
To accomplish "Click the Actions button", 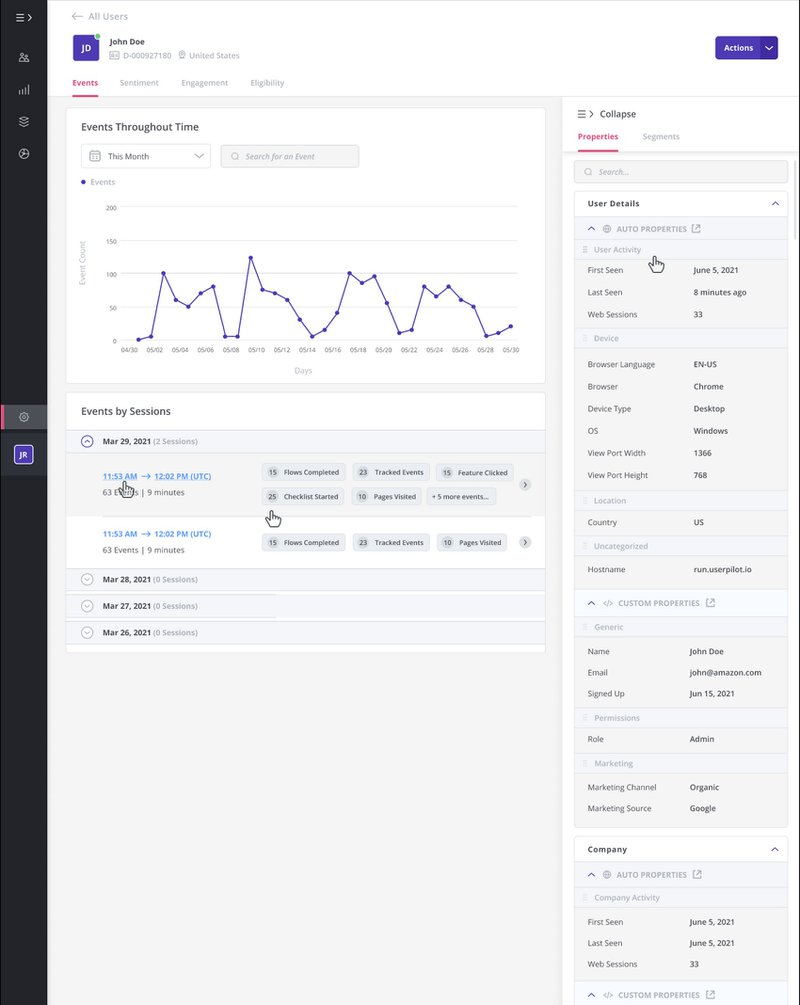I will click(x=738, y=47).
